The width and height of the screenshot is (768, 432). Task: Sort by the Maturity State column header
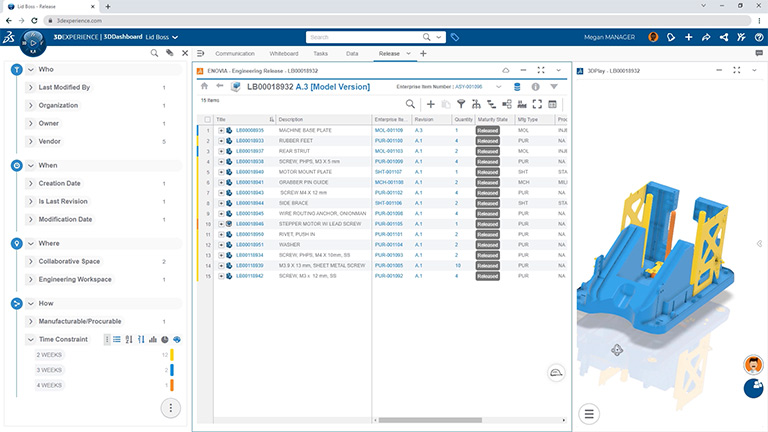(493, 120)
